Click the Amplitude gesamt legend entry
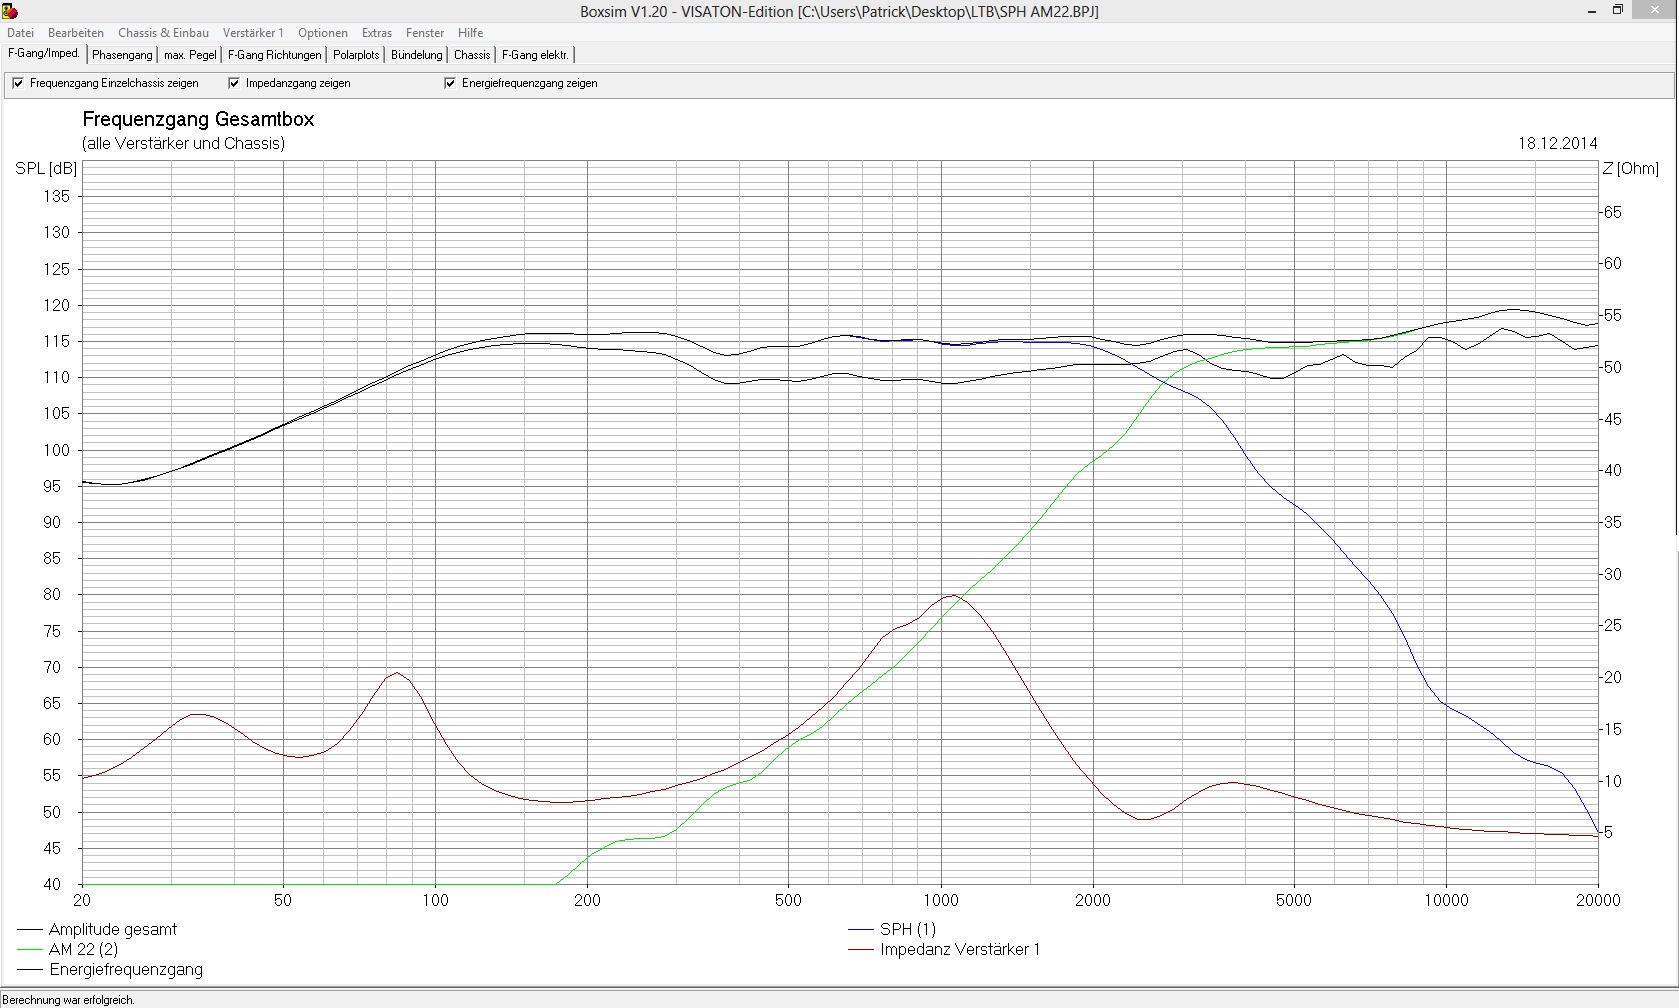Image resolution: width=1679 pixels, height=1008 pixels. point(112,929)
